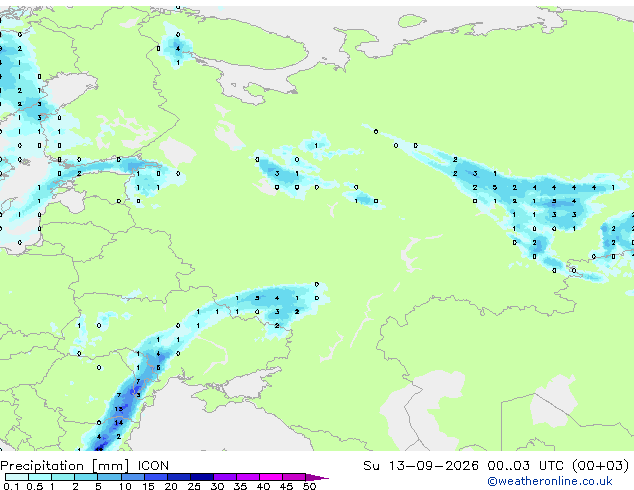Click the 15–20 mm royal blue swatch
This screenshot has height=490, width=634.
tap(156, 477)
